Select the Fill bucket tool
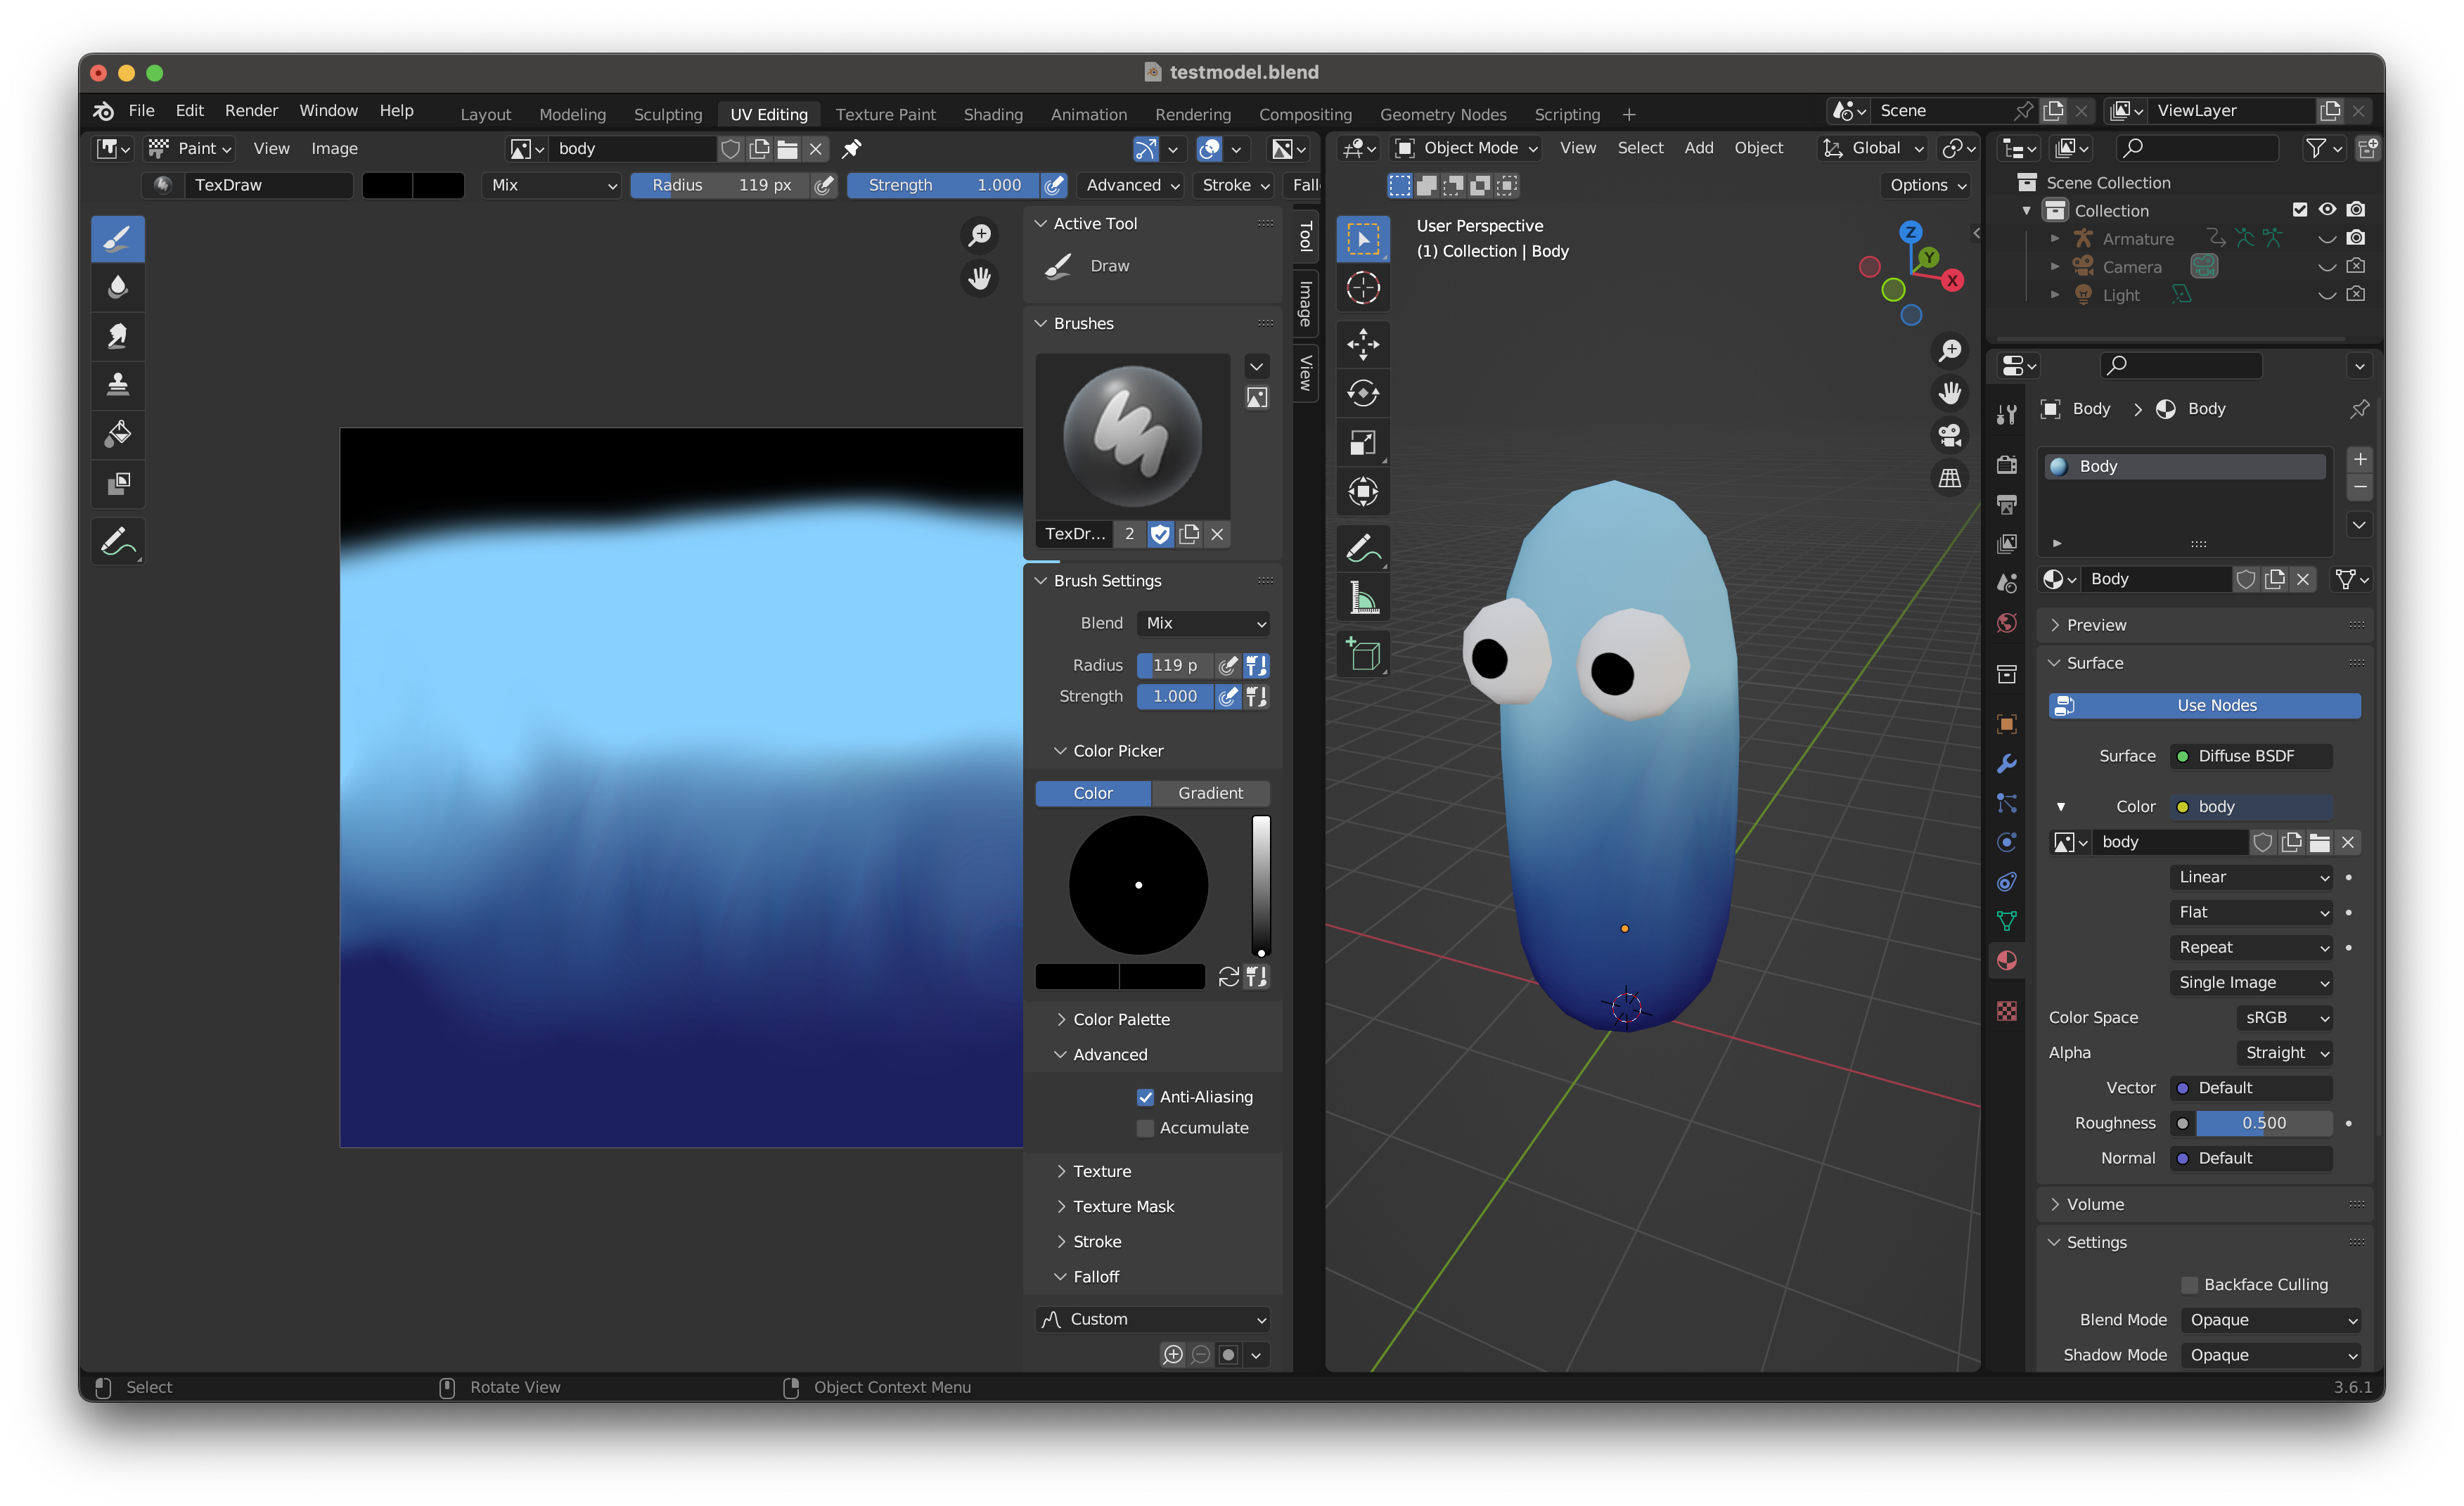This screenshot has width=2464, height=1506. pos(118,434)
